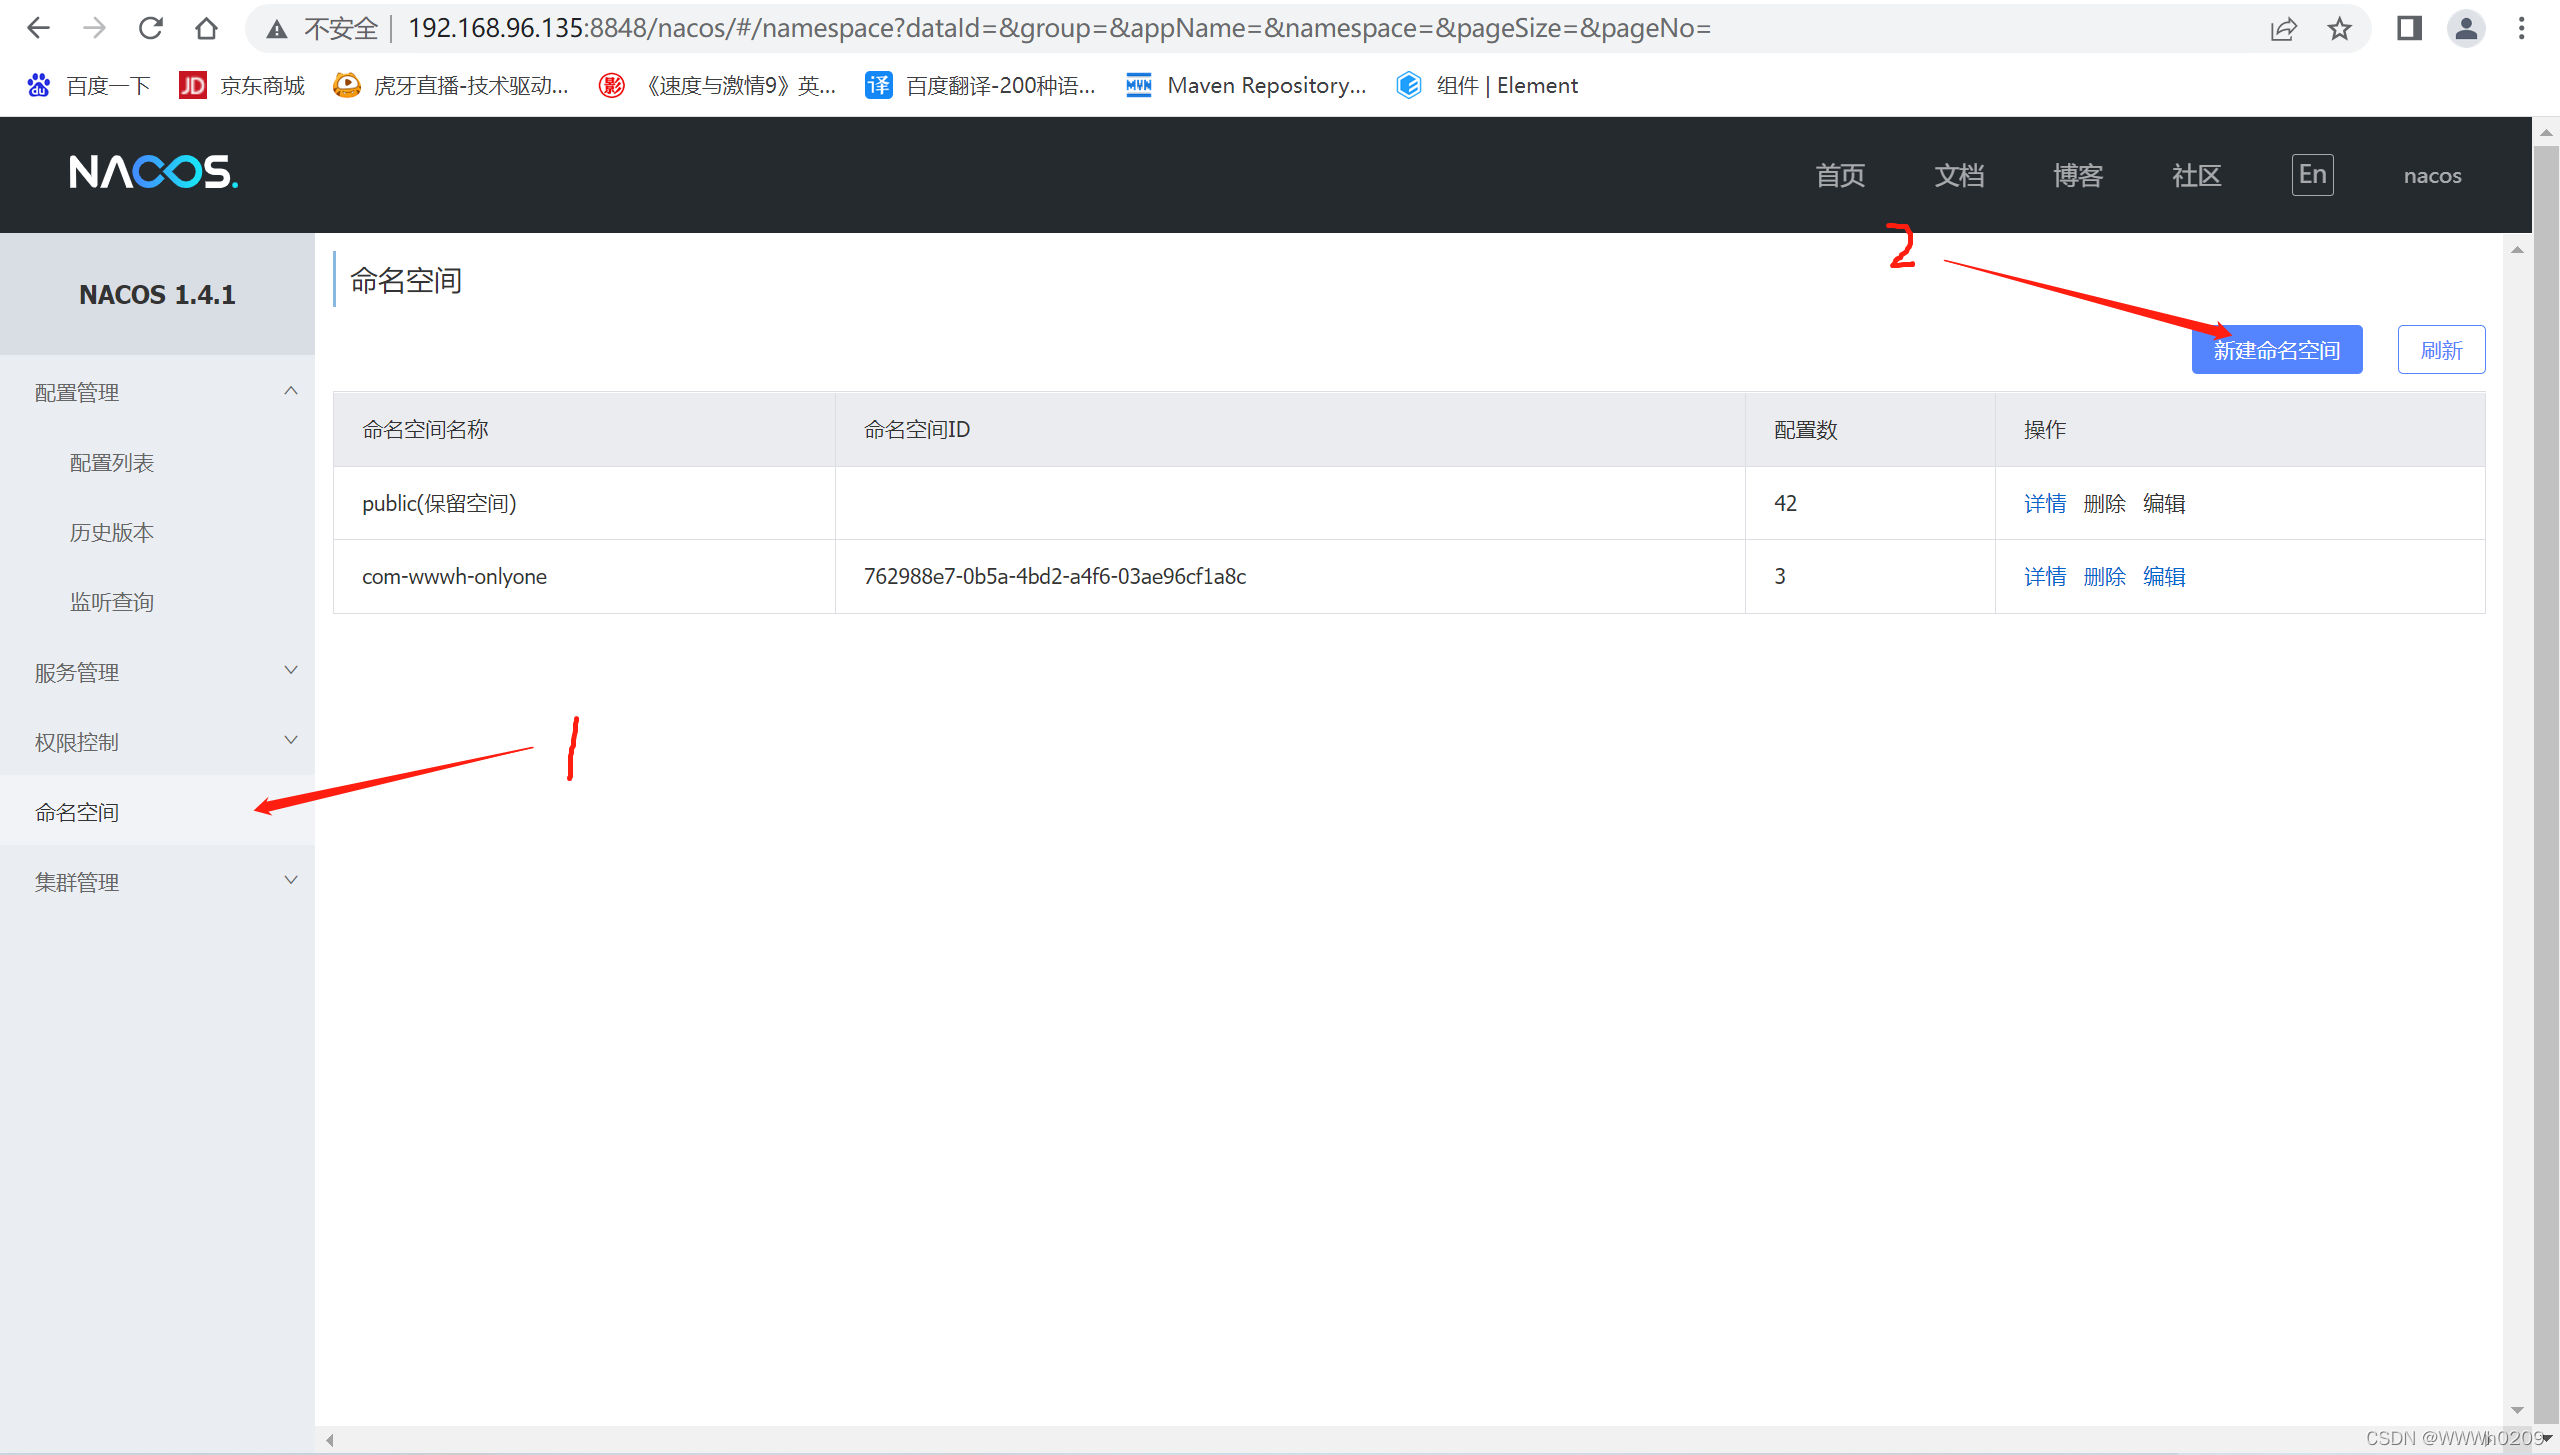Click the address bar URL
Image resolution: width=2560 pixels, height=1455 pixels.
click(x=1059, y=28)
